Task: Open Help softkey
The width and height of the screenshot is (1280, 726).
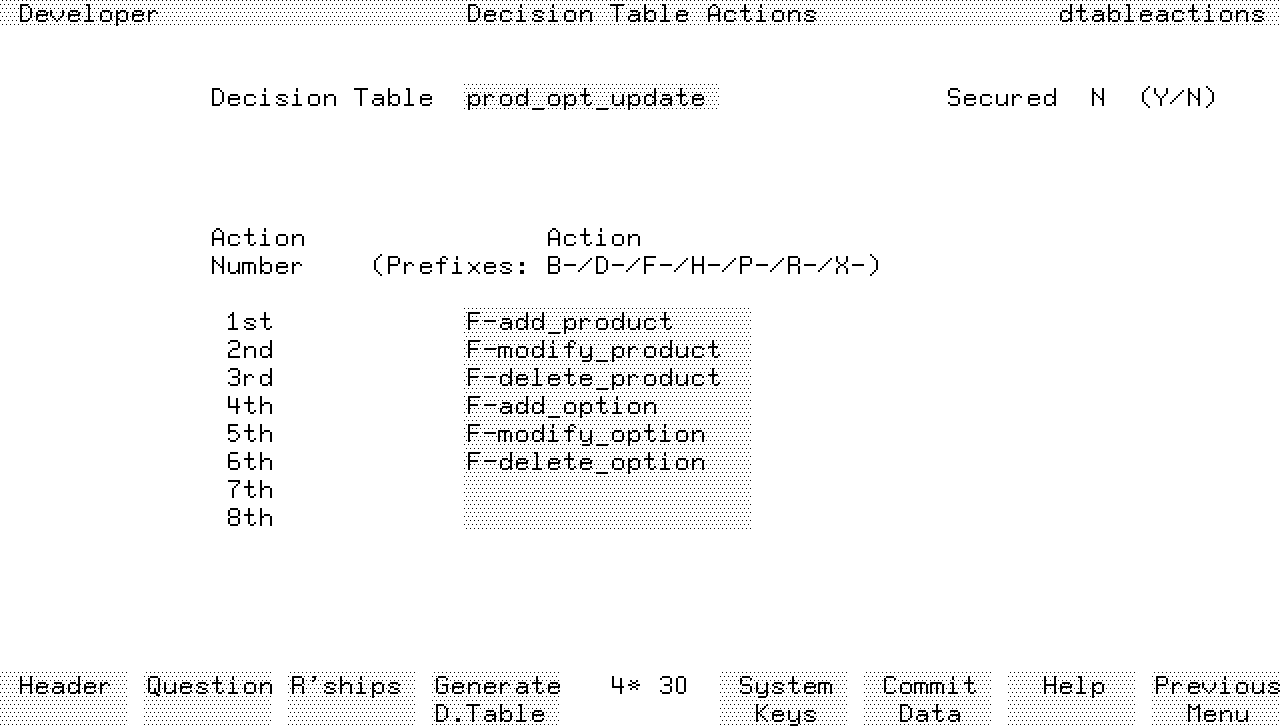Action: (x=1073, y=698)
